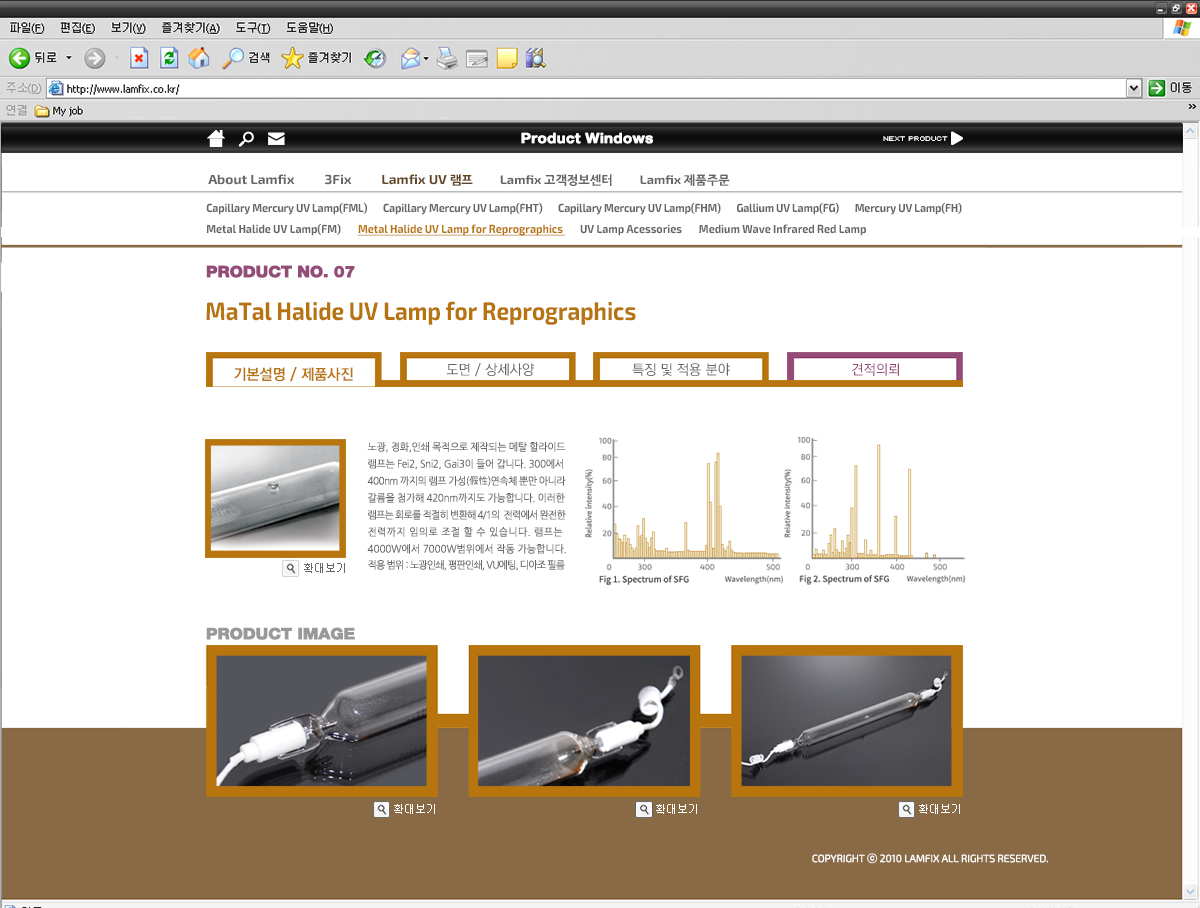Switch to 도면 / 상세사양 tab
The height and width of the screenshot is (908, 1200).
(x=489, y=369)
